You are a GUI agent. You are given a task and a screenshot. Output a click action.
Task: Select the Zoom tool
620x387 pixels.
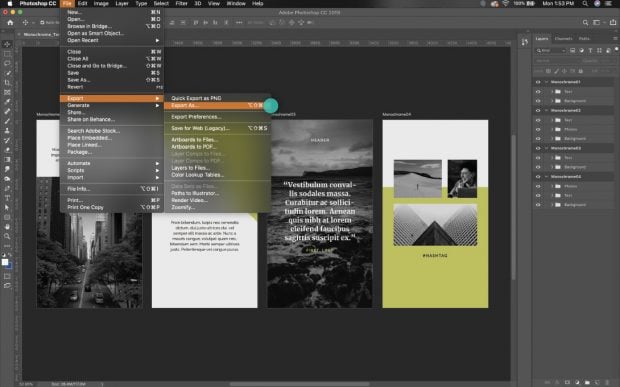[x=7, y=236]
